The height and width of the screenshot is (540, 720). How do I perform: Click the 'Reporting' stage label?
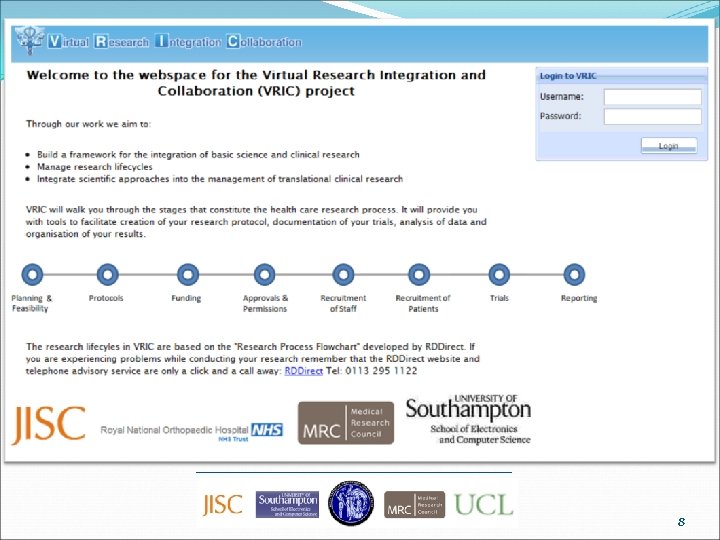click(x=579, y=298)
